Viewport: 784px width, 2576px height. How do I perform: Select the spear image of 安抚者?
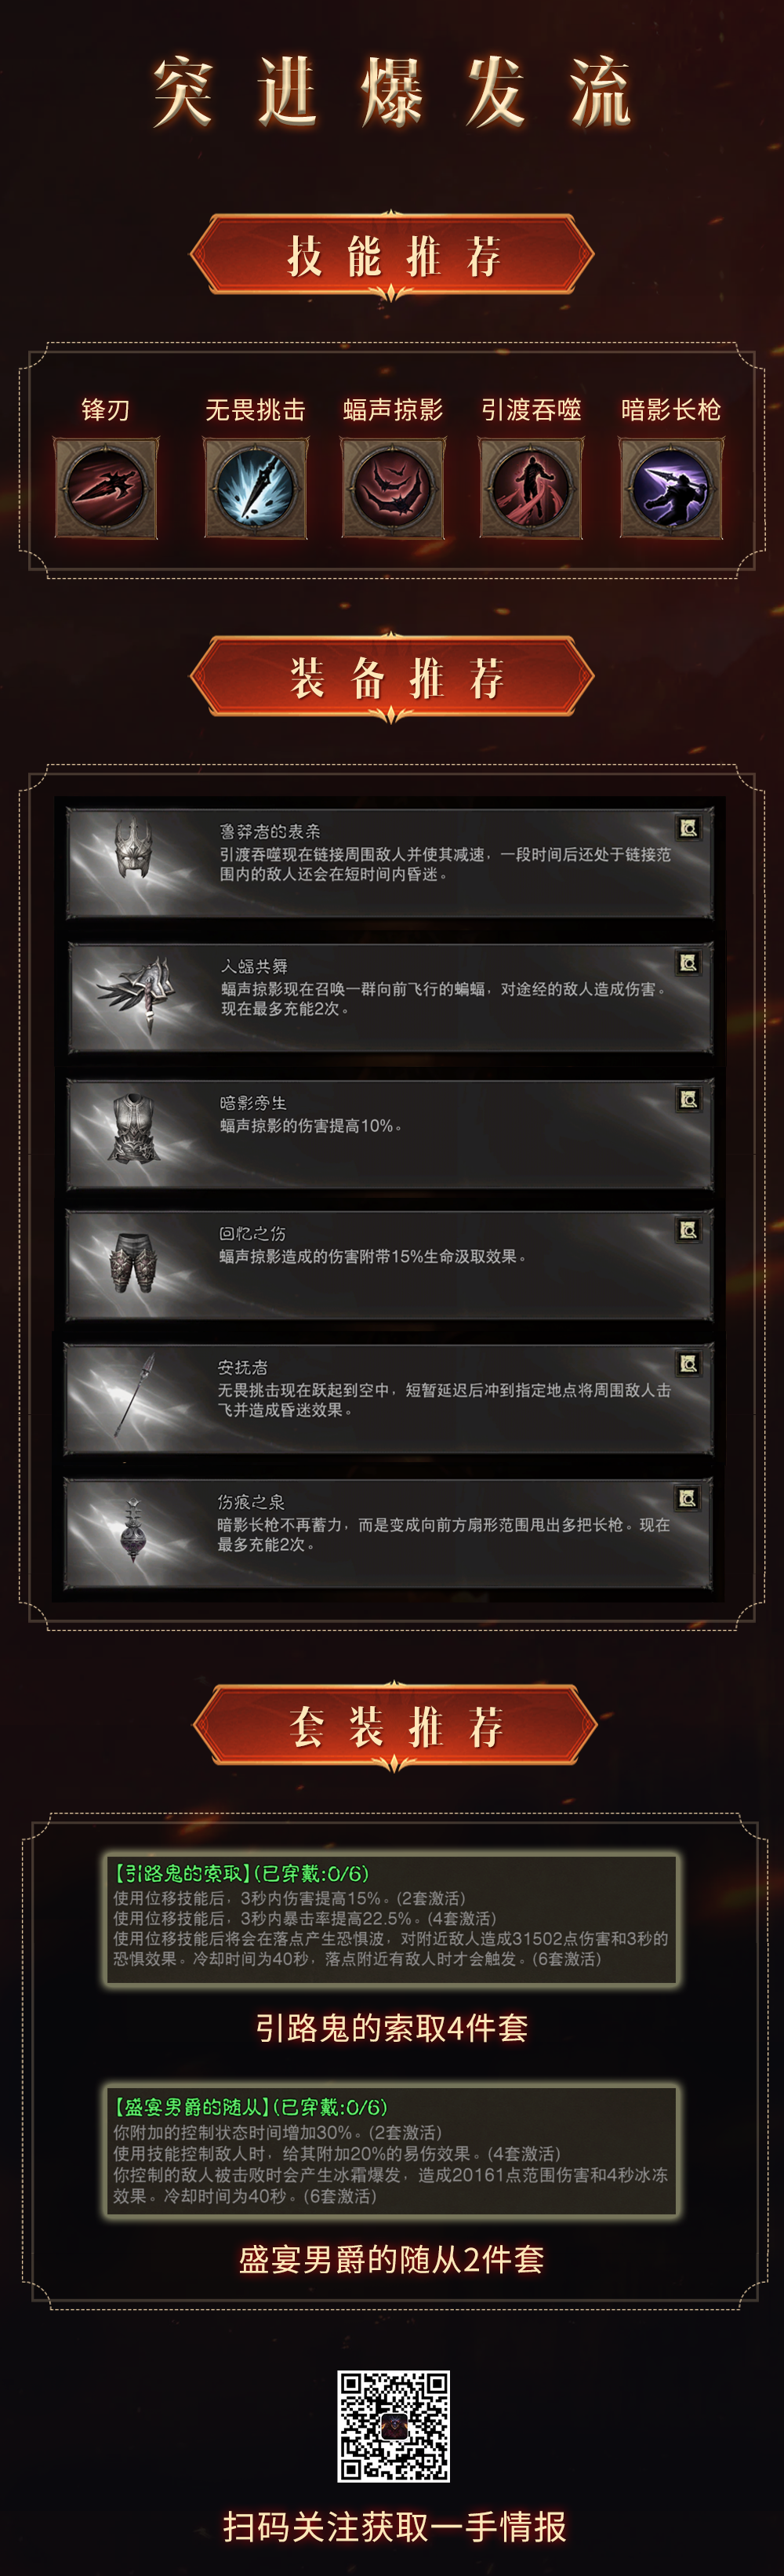point(135,1395)
